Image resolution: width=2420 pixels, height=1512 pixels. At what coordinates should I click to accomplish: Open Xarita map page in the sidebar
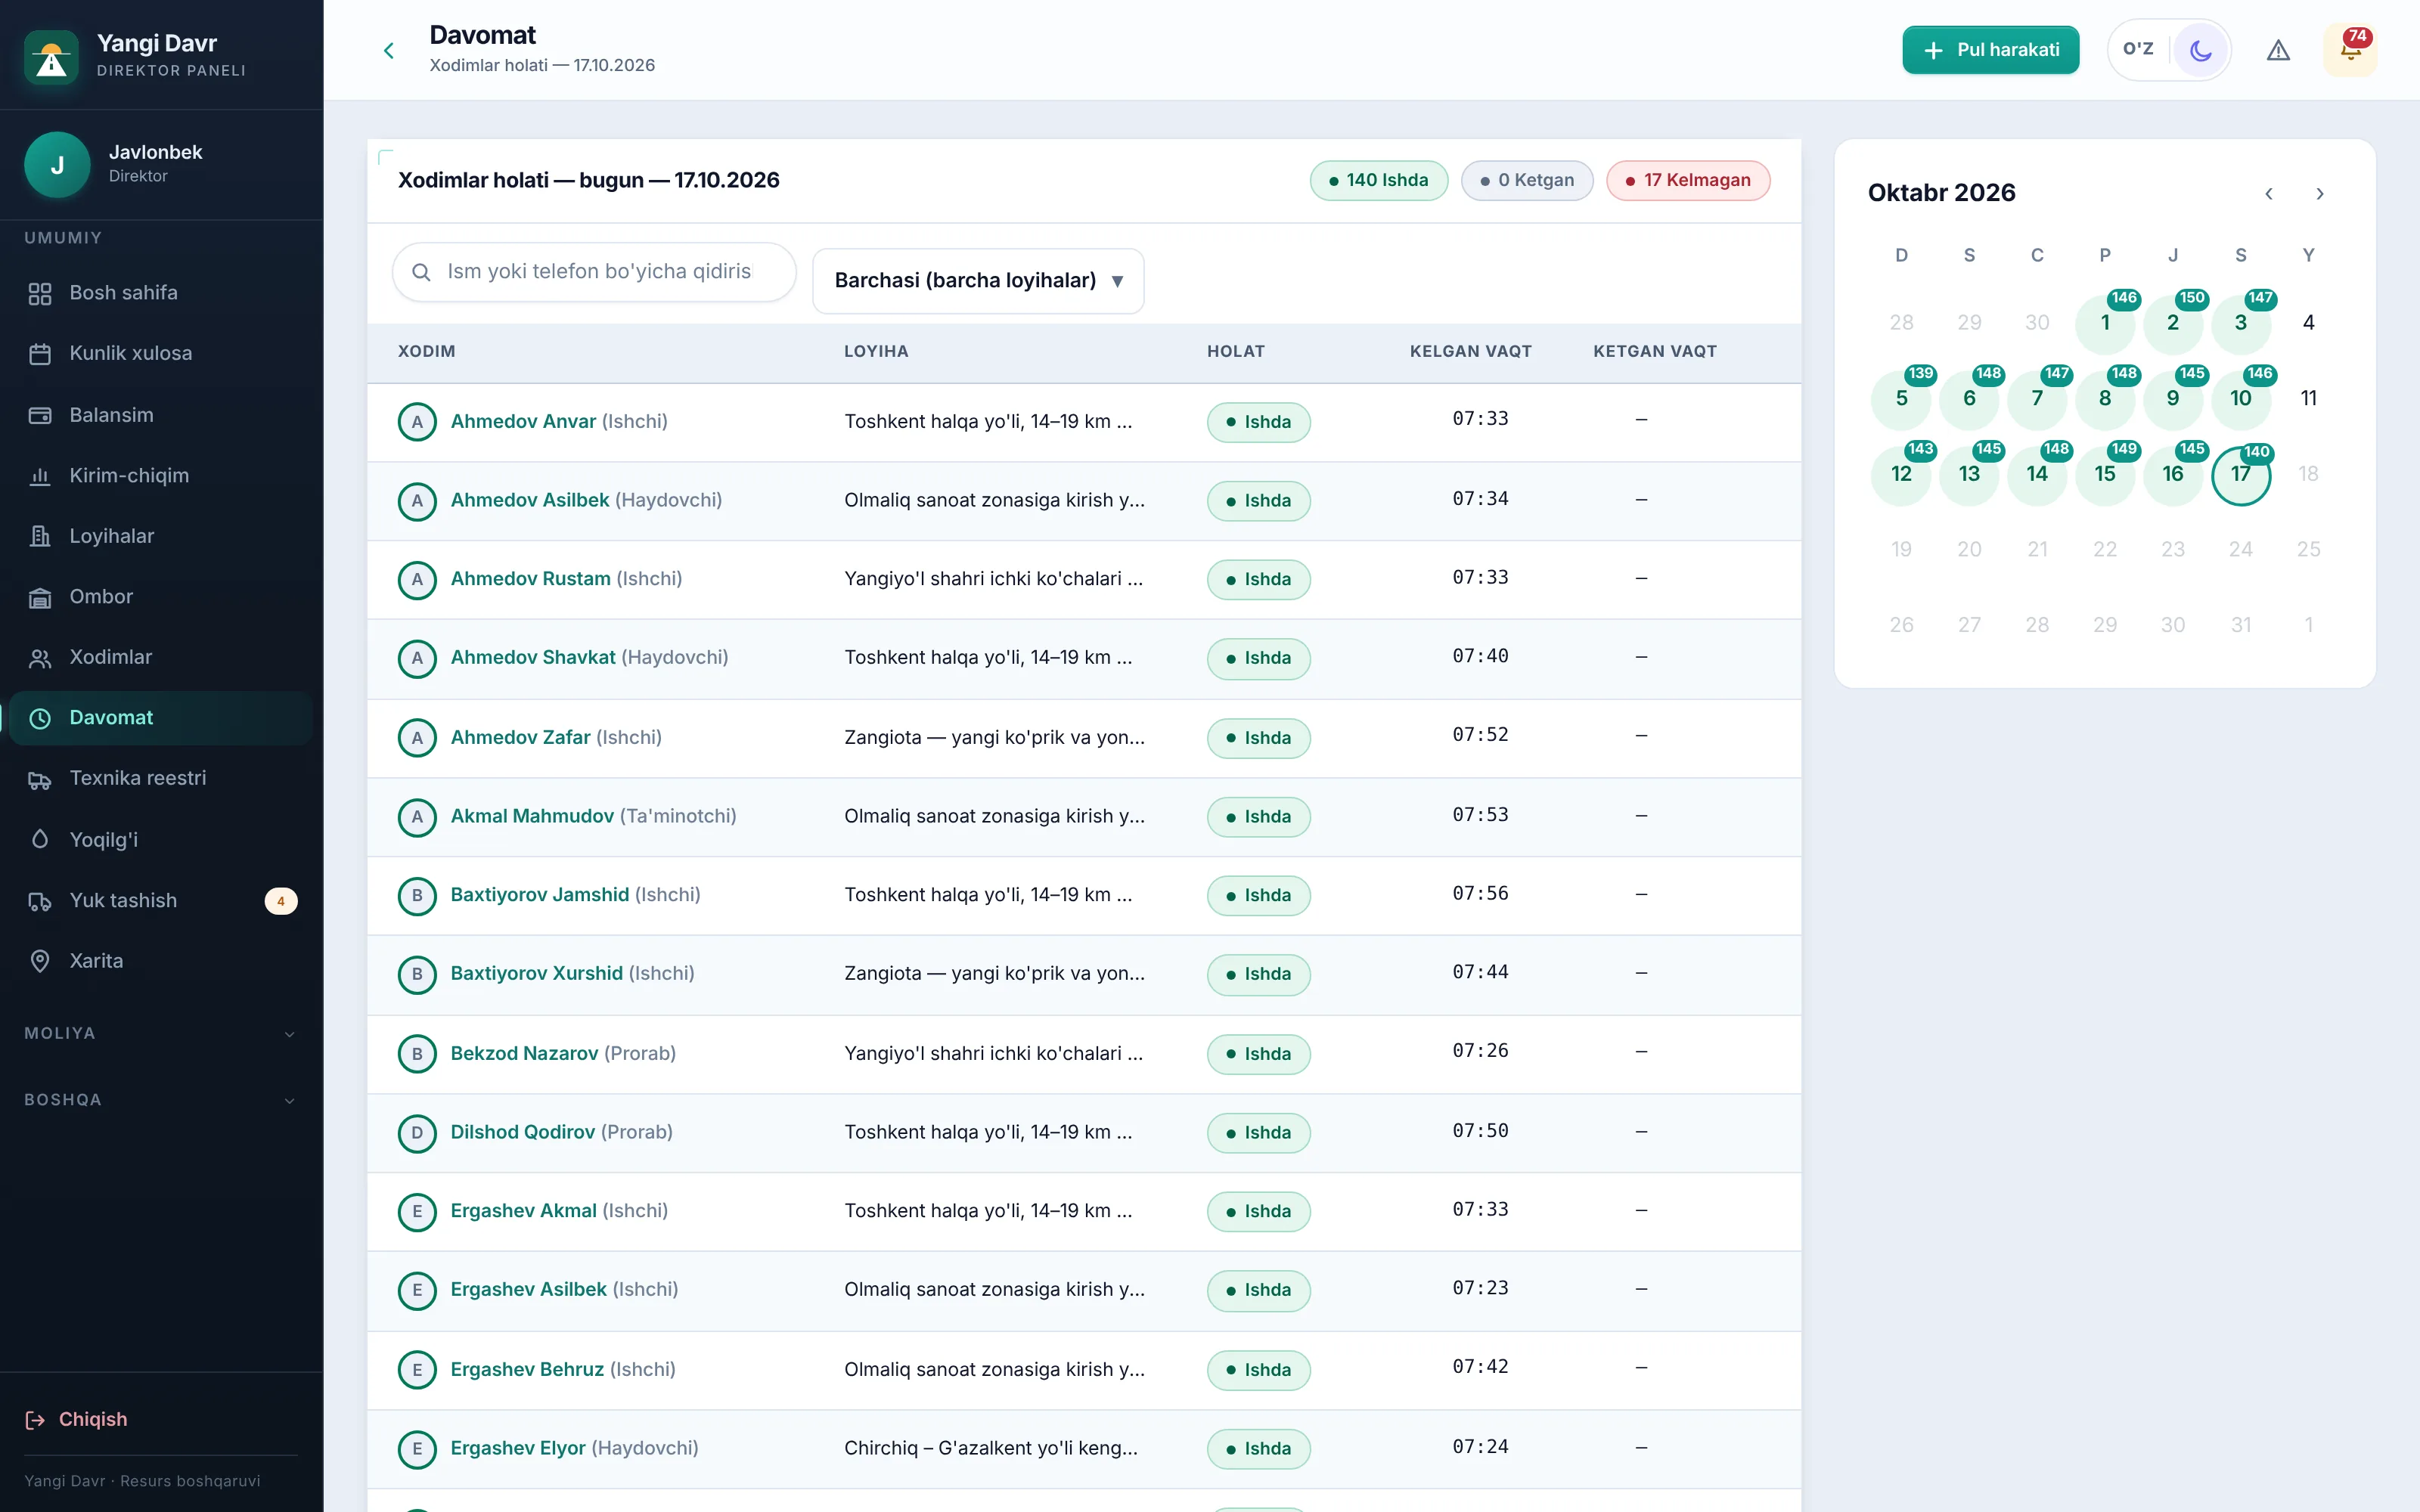point(160,961)
